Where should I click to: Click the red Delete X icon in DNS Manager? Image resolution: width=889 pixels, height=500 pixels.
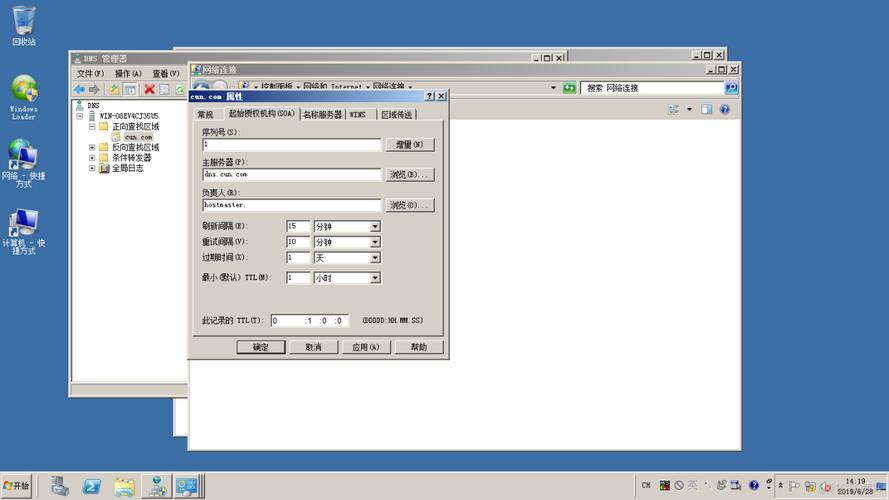(149, 89)
